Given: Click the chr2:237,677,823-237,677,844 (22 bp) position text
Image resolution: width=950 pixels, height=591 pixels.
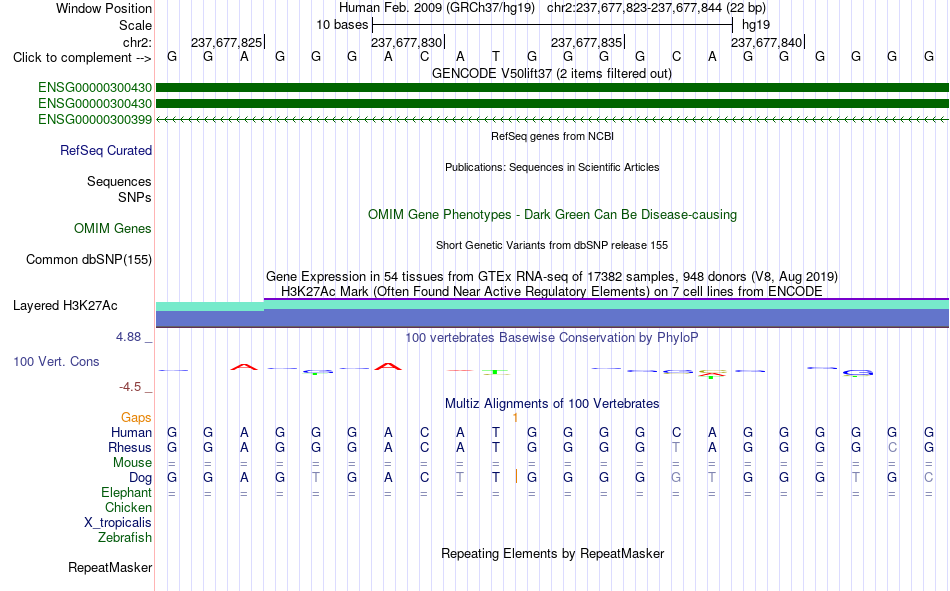Looking at the screenshot, I should point(656,8).
